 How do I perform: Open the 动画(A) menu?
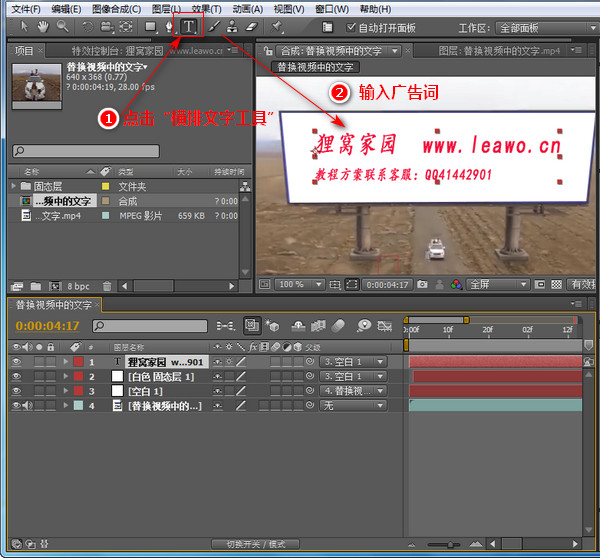pyautogui.click(x=248, y=9)
